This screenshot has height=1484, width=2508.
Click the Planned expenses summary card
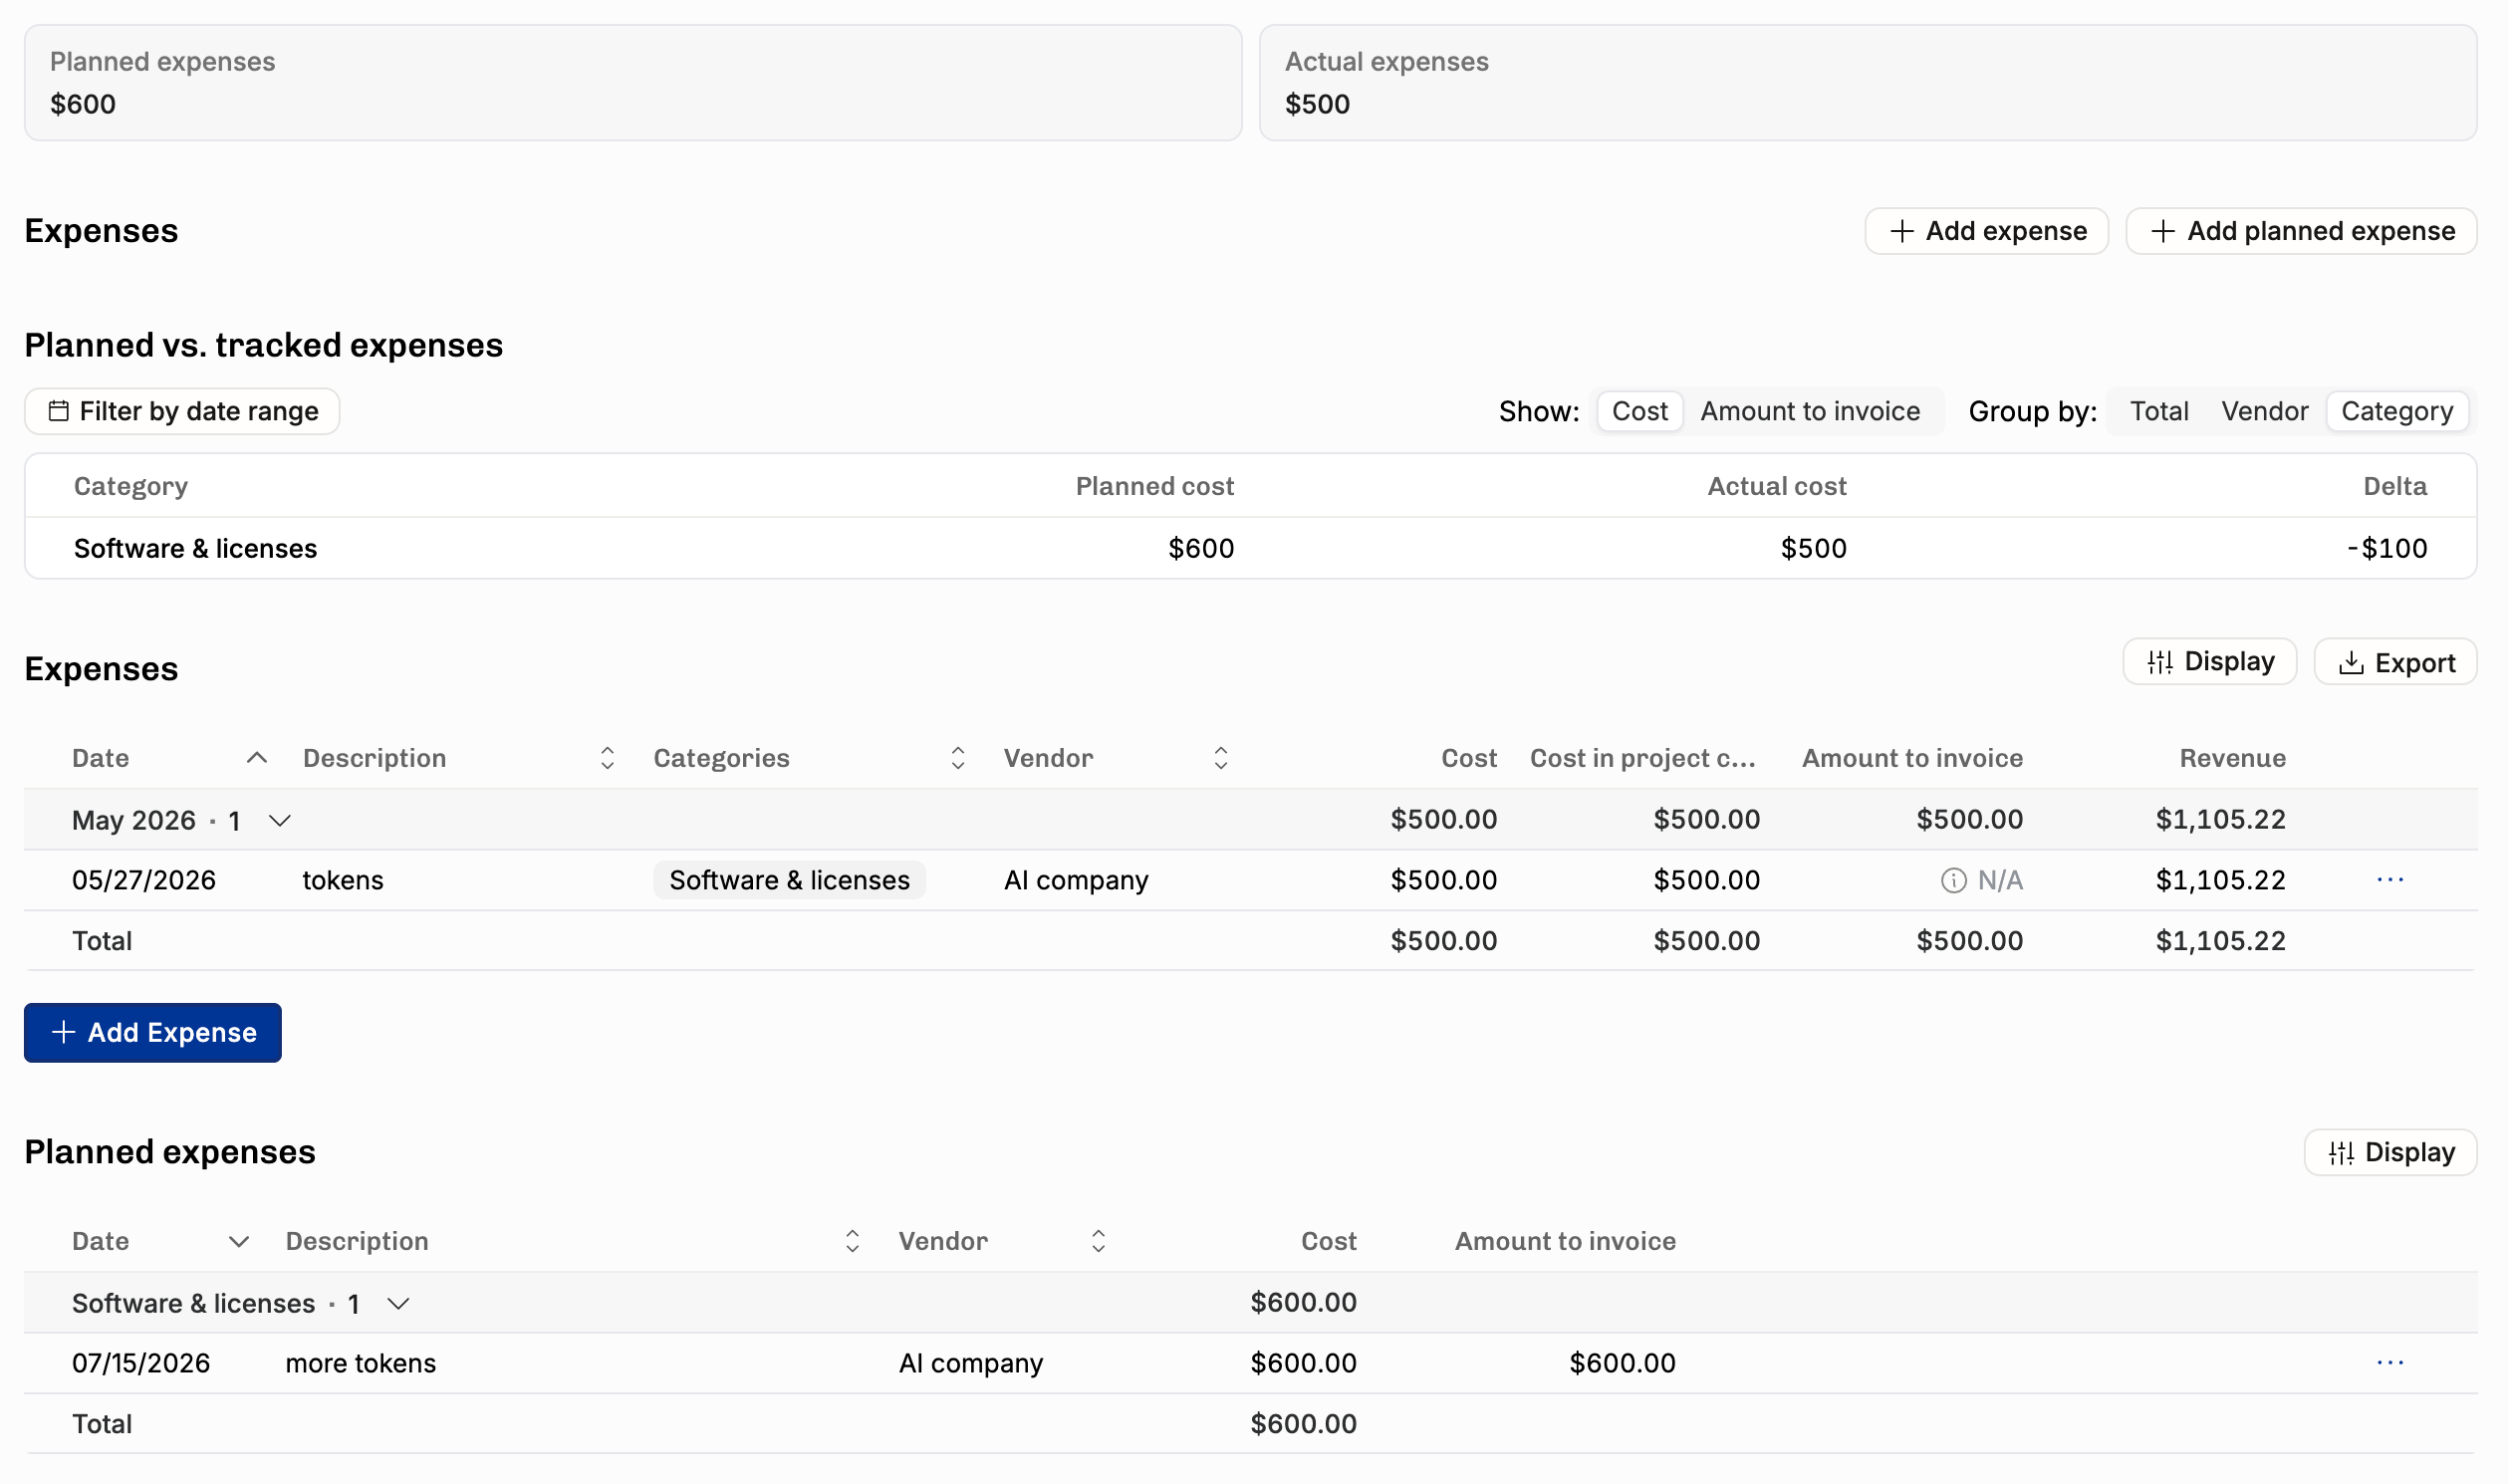click(x=633, y=83)
